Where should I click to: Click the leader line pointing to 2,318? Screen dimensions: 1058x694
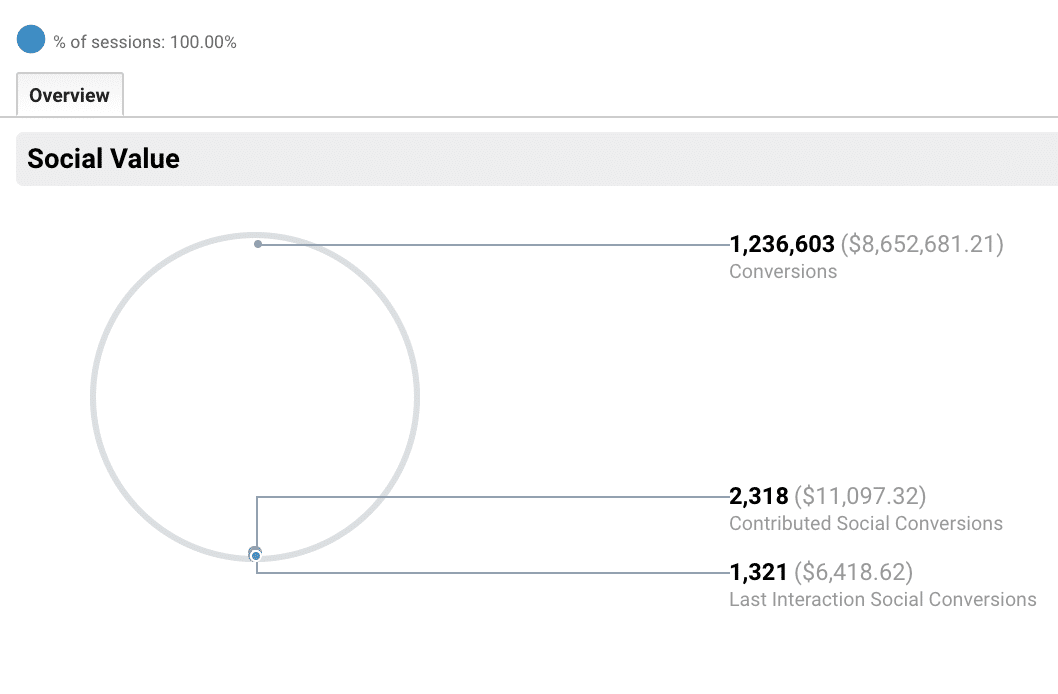500,496
